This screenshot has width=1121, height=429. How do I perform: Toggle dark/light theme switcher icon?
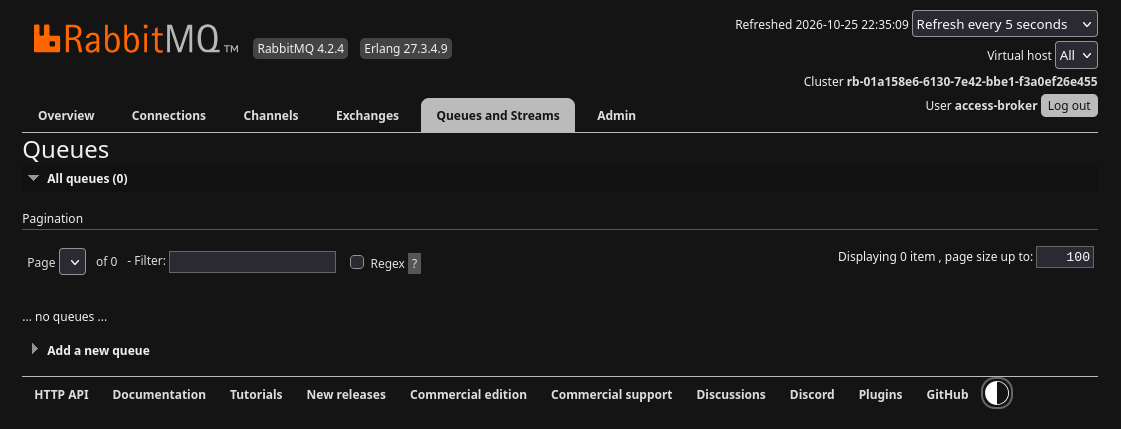(997, 393)
